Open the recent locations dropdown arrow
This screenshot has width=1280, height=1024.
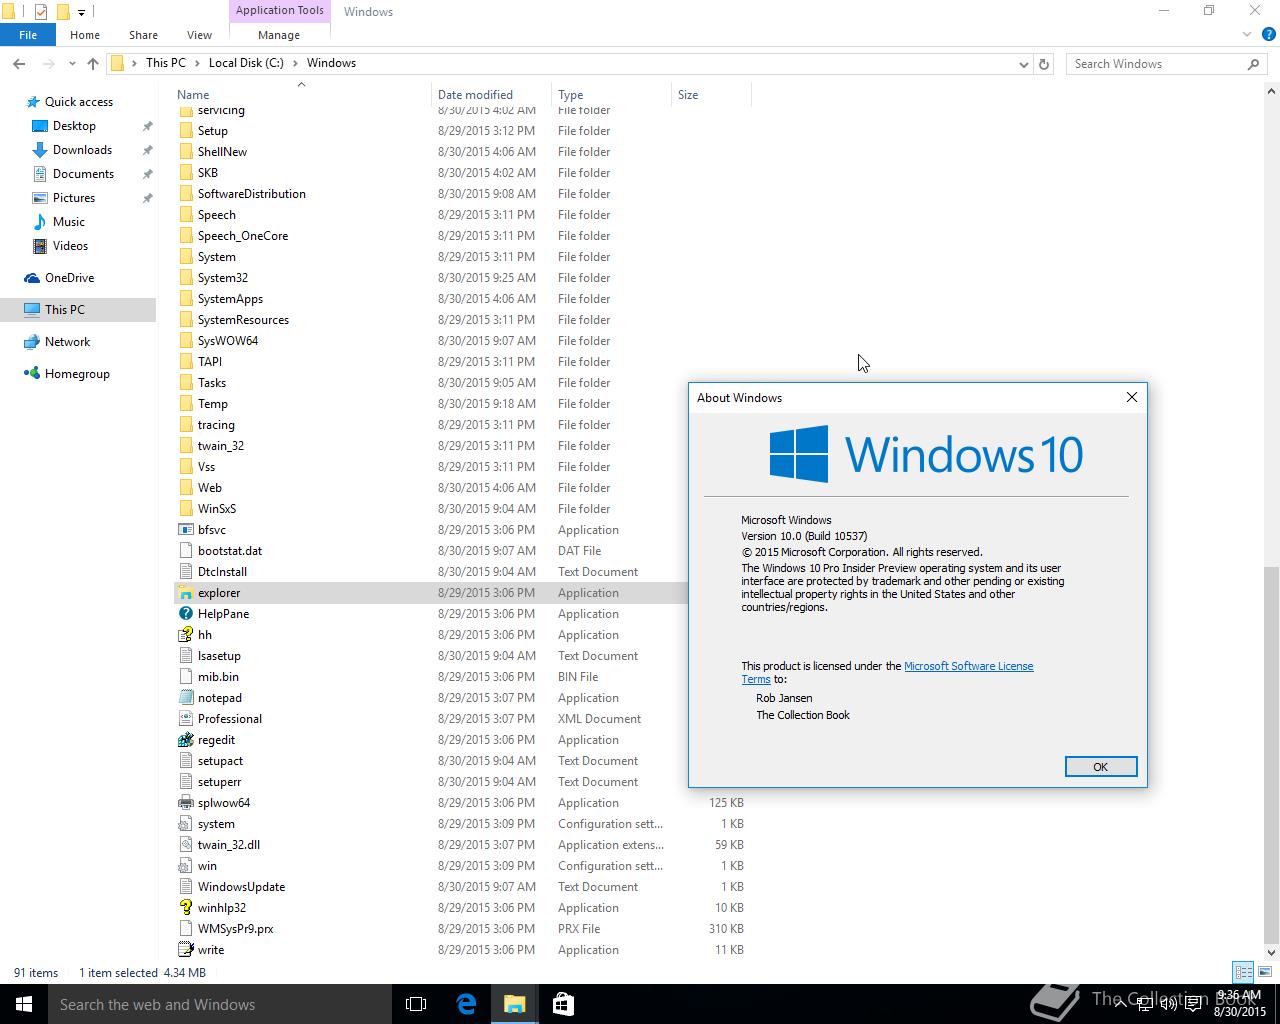coord(72,63)
